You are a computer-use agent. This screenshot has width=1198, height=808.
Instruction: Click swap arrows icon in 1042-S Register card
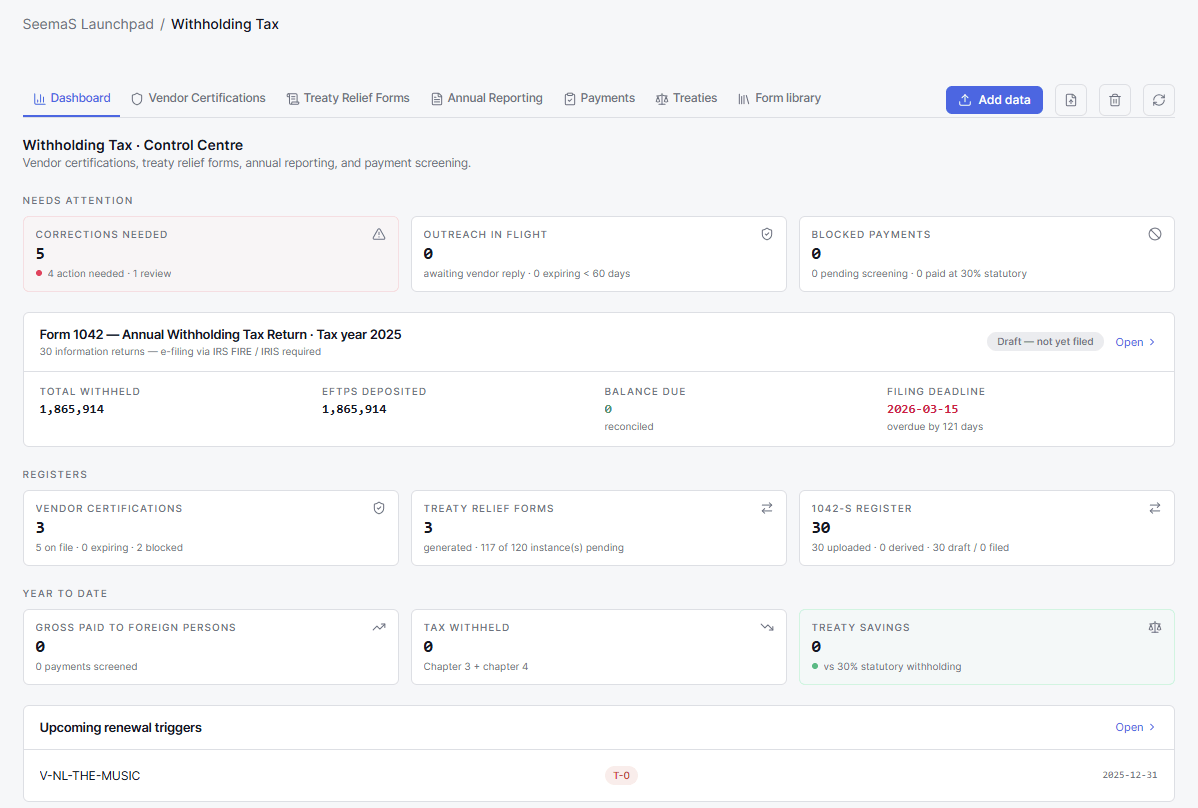pos(1154,508)
